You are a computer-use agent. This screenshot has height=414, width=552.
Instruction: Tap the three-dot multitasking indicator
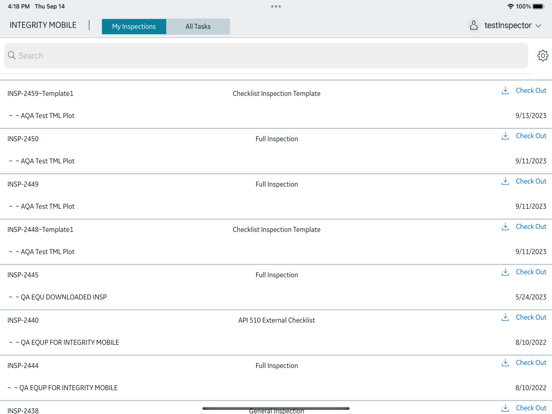(276, 6)
